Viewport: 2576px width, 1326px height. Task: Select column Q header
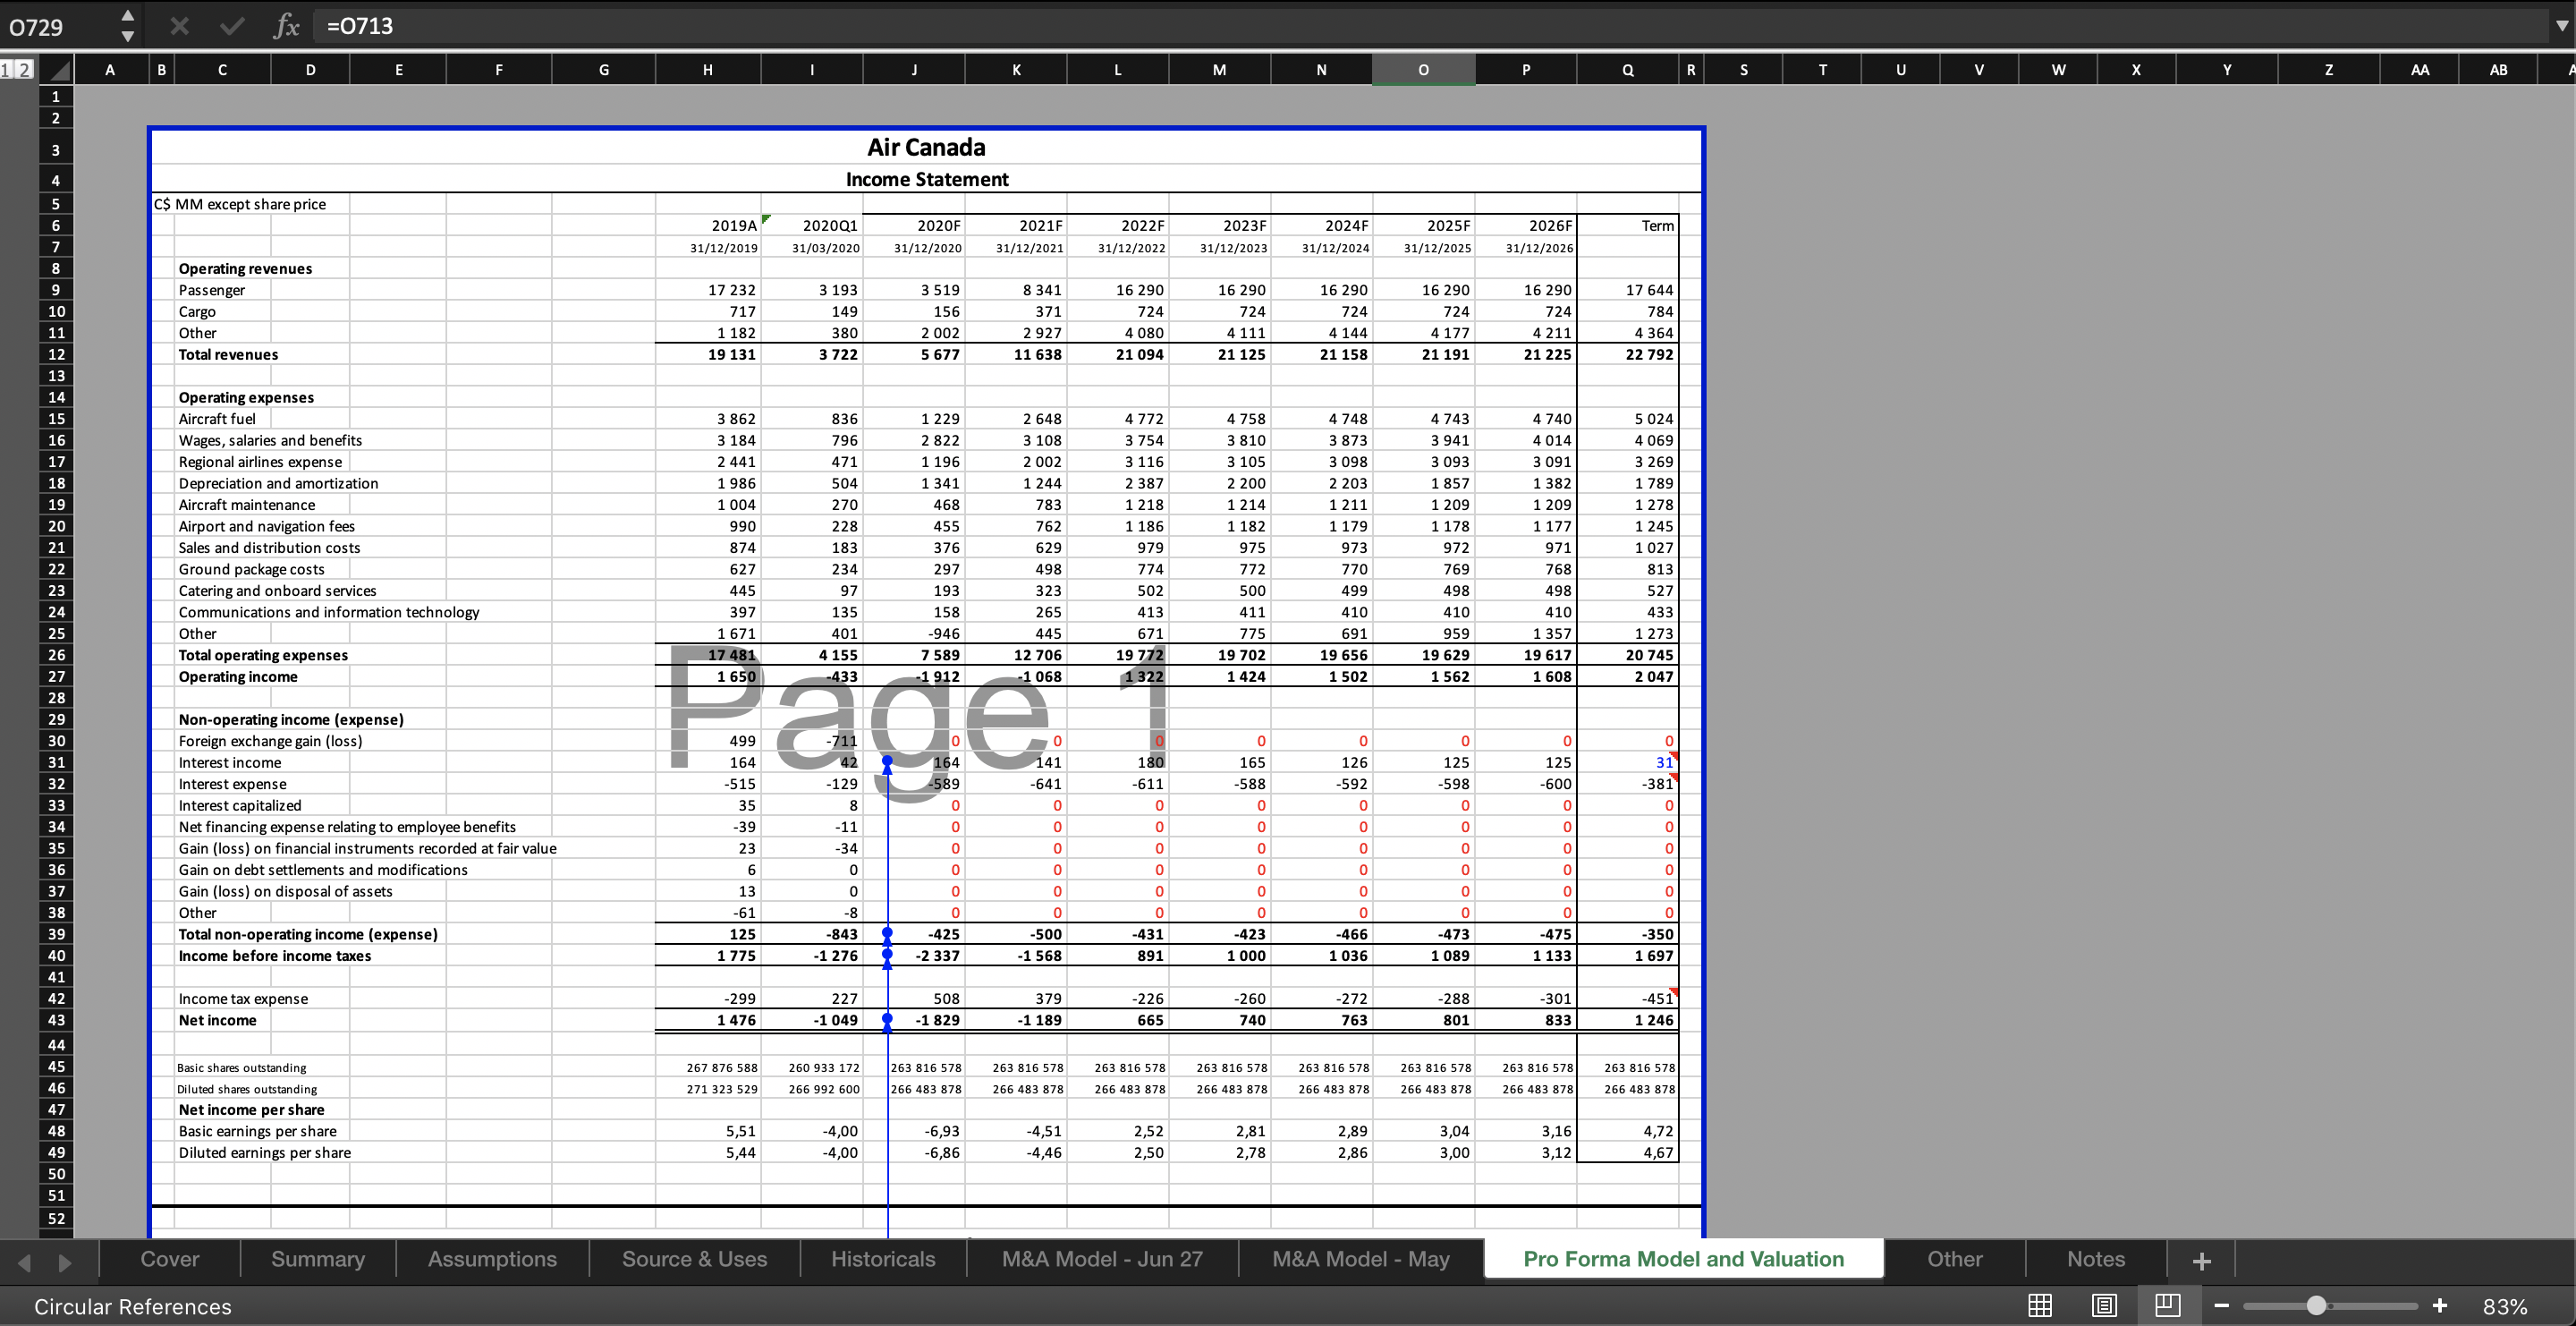1627,69
